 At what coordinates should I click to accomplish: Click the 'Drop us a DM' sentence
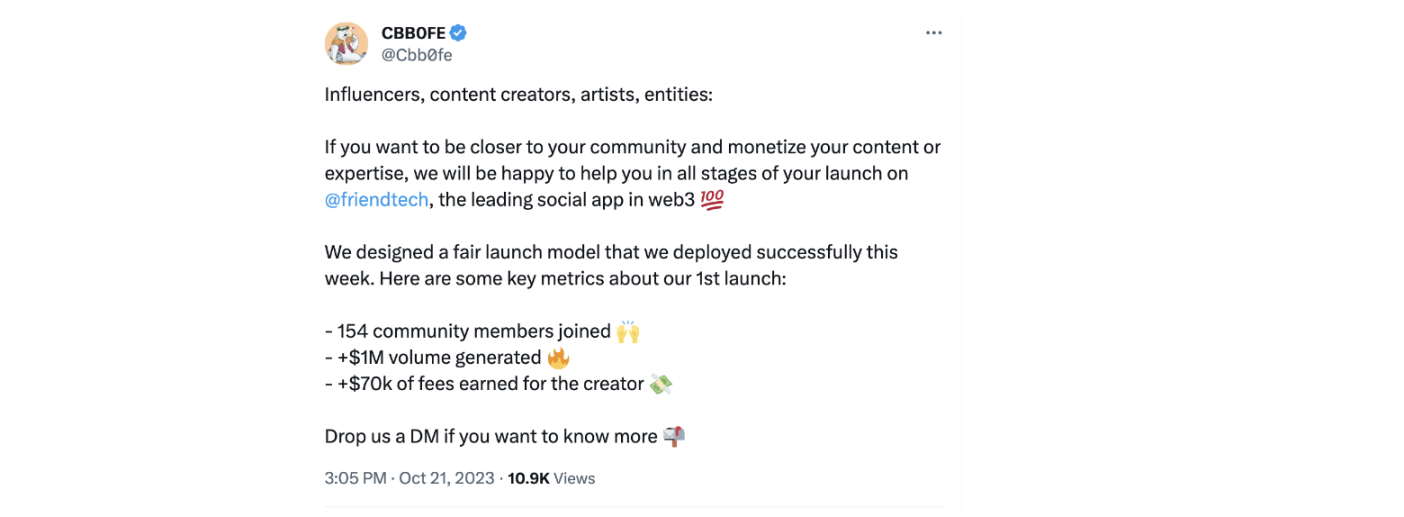point(491,436)
